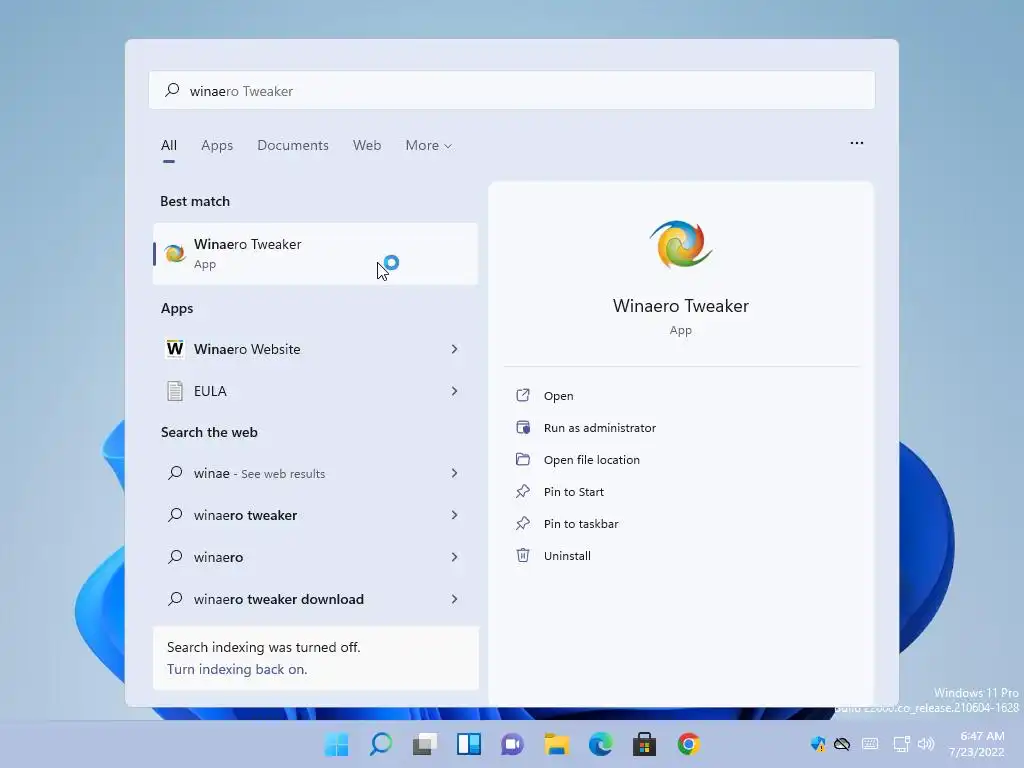Click the 'EULA' result label
This screenshot has width=1024, height=768.
210,391
